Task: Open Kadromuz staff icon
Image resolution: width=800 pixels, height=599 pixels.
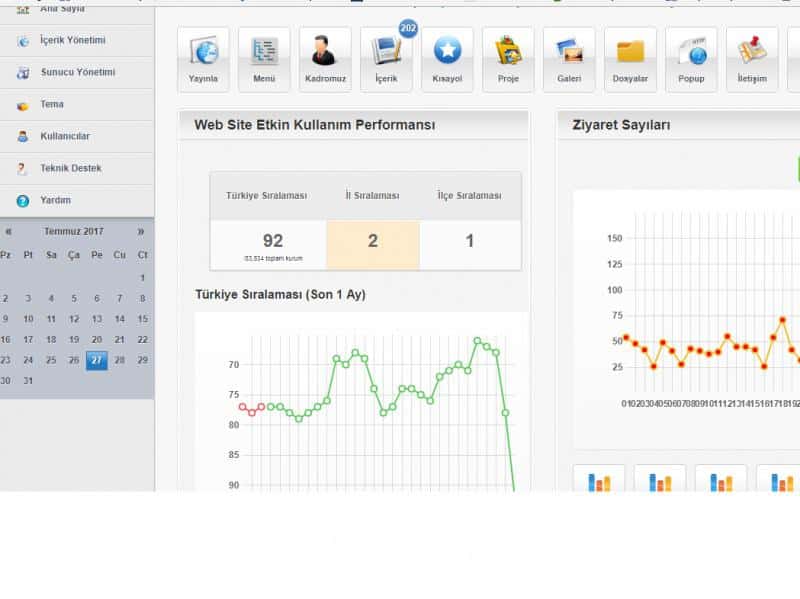Action: tap(325, 59)
